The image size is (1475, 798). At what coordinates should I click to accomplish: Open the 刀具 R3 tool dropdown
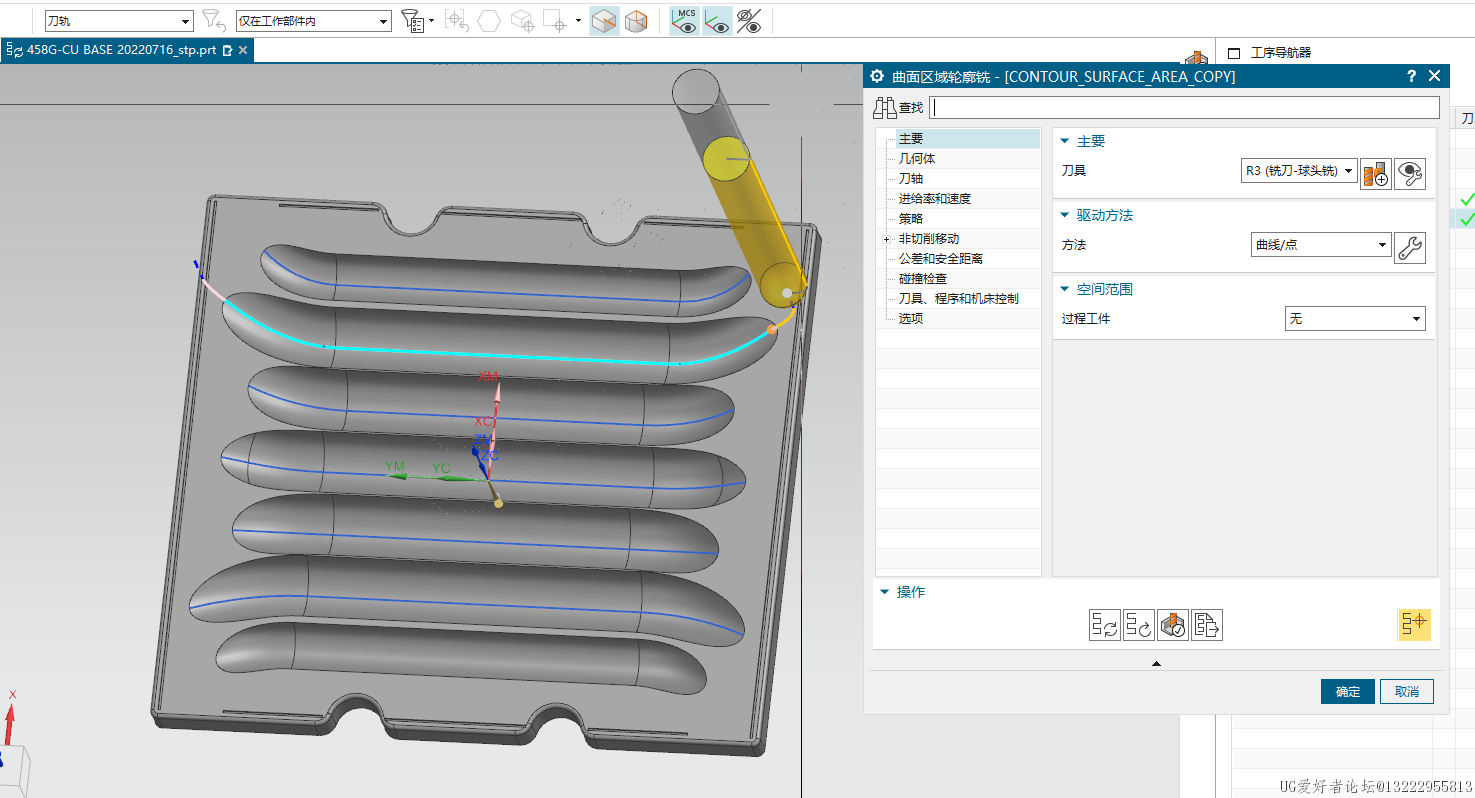1298,171
